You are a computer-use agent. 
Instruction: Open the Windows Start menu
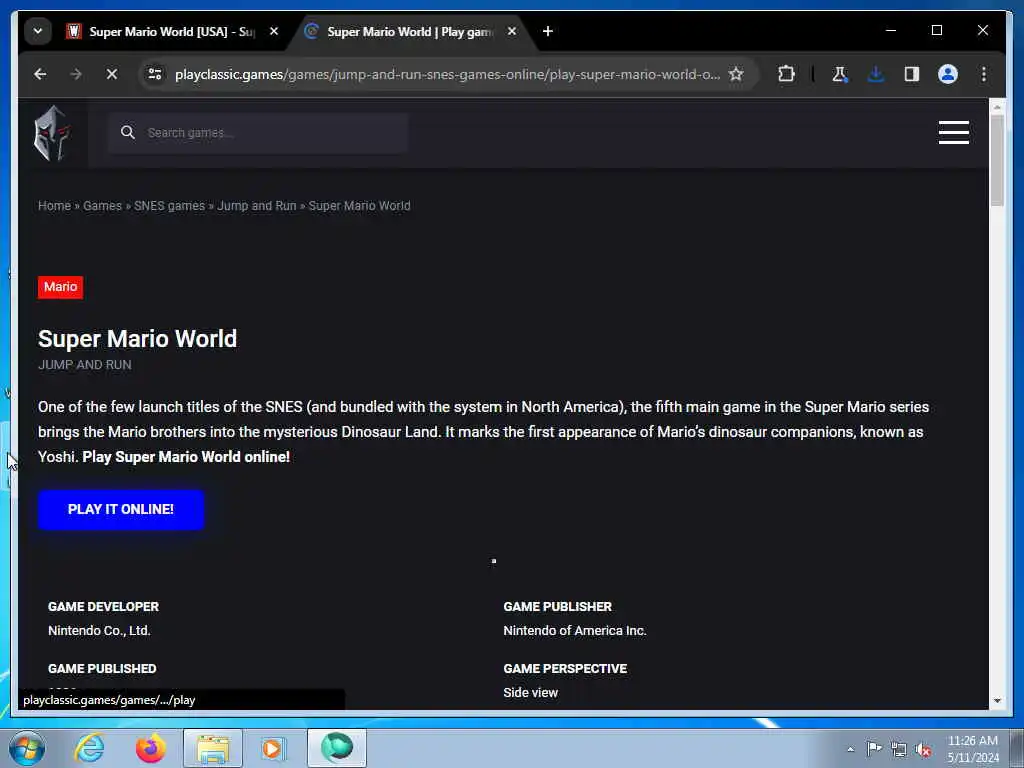(x=27, y=748)
